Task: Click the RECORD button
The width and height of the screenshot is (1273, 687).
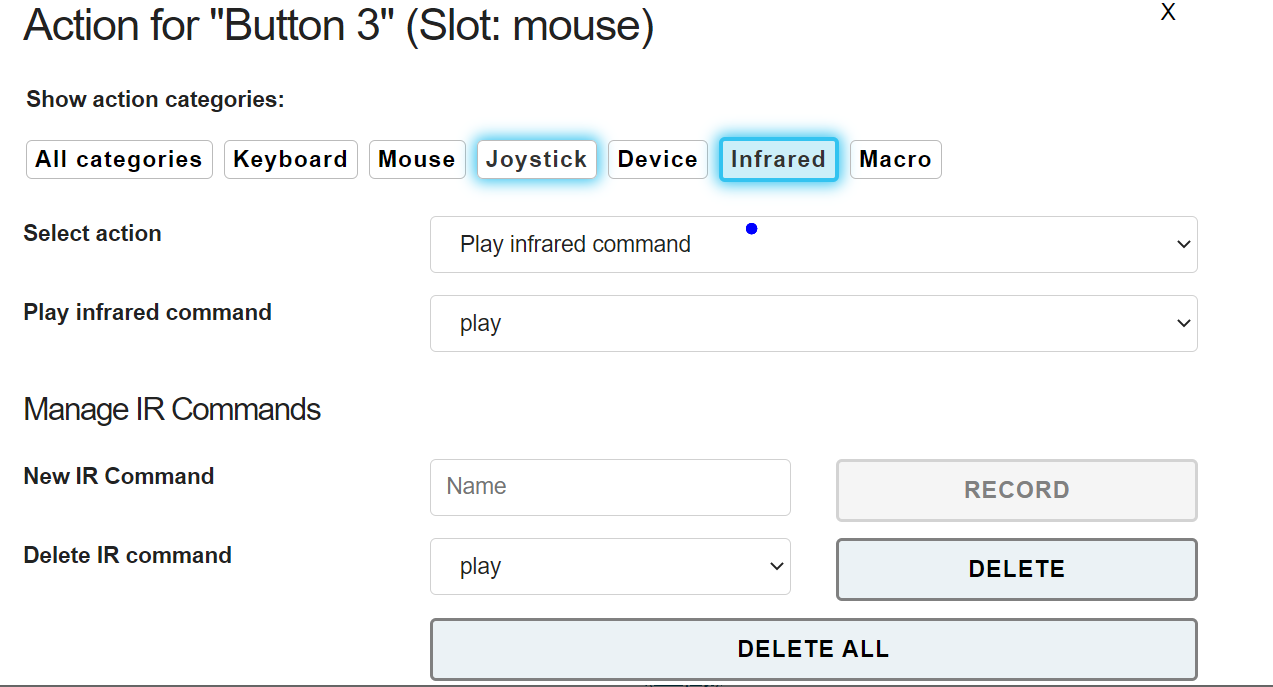Action: coord(1017,490)
